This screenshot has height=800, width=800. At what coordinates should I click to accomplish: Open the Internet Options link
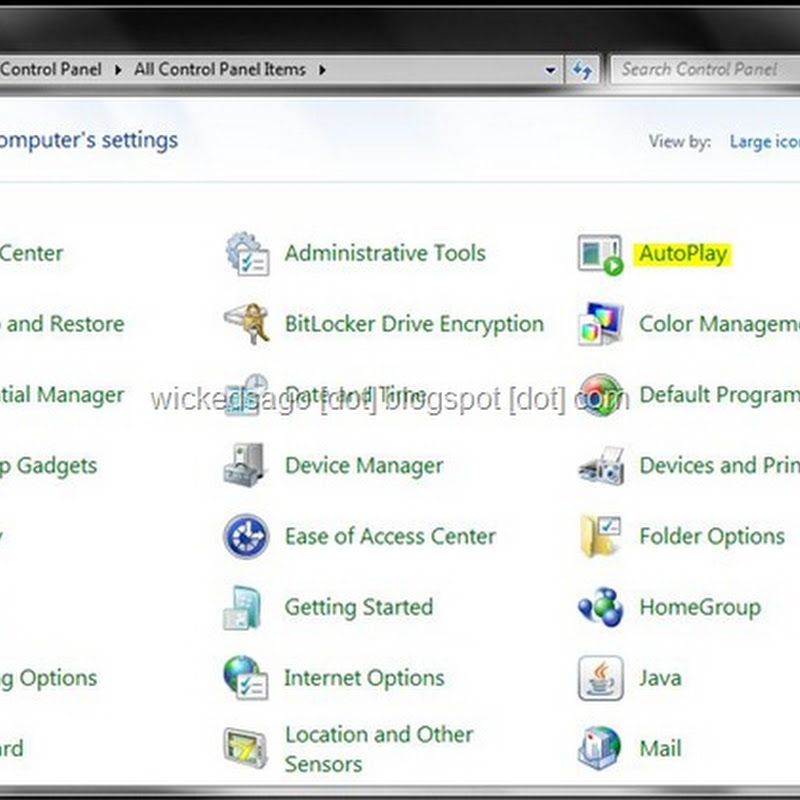pyautogui.click(x=364, y=678)
